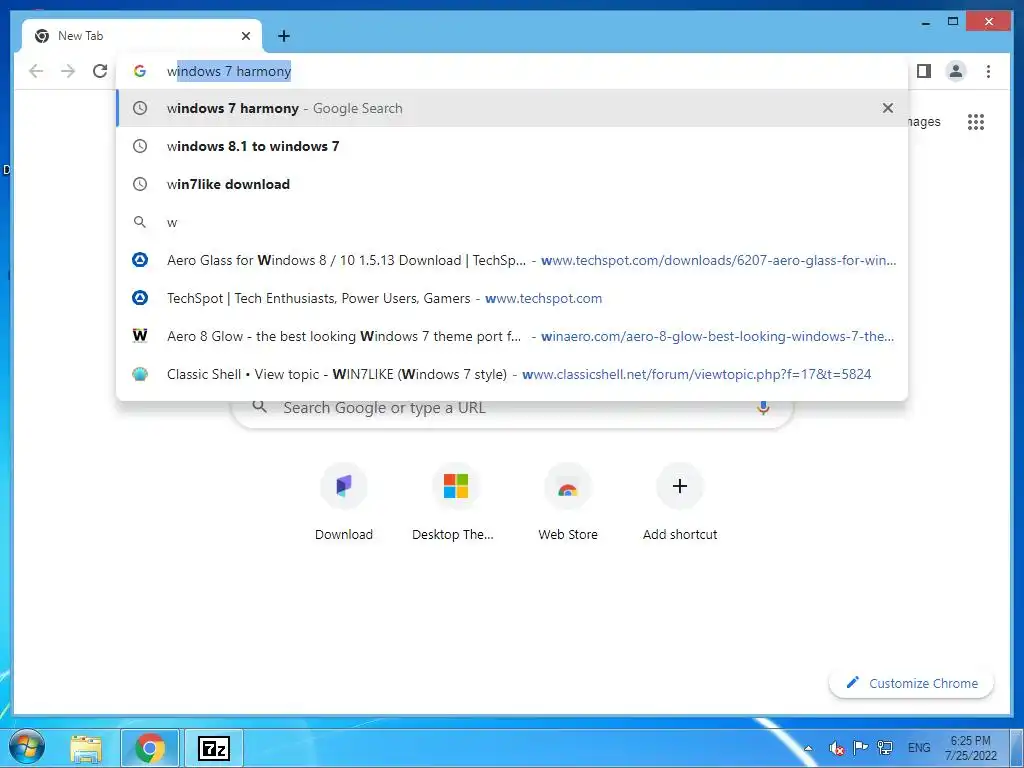Image resolution: width=1024 pixels, height=768 pixels.
Task: Open File Explorer from the taskbar
Action: click(86, 748)
